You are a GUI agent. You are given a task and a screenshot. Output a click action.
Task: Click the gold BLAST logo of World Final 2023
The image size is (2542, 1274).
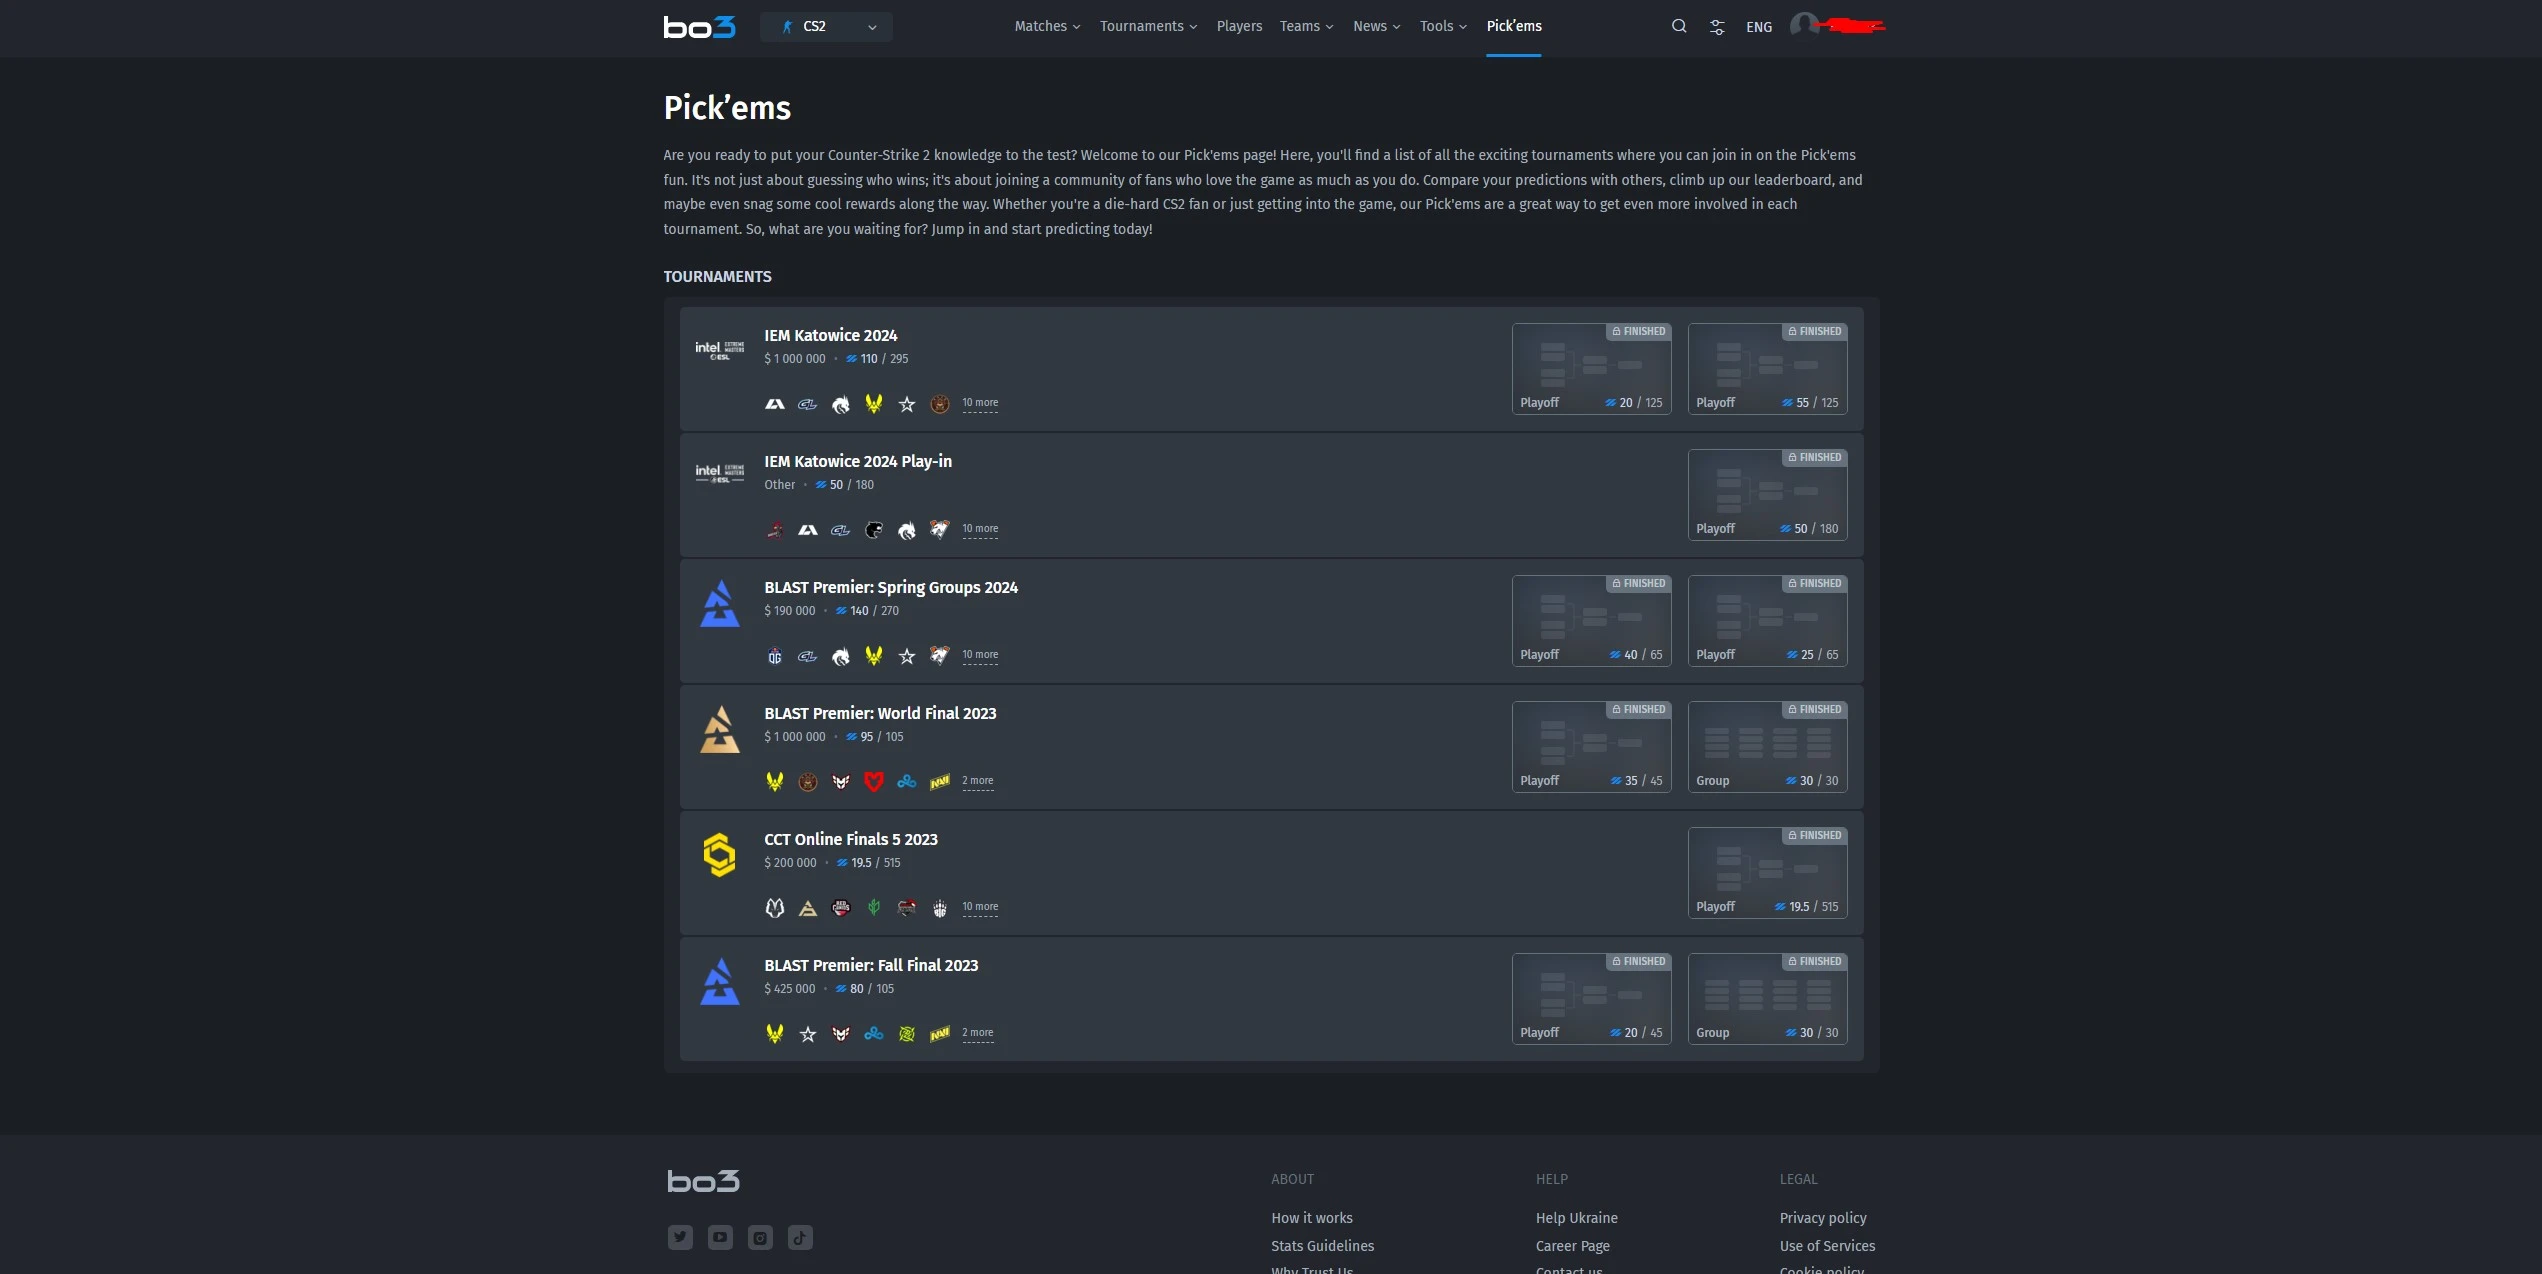click(720, 730)
